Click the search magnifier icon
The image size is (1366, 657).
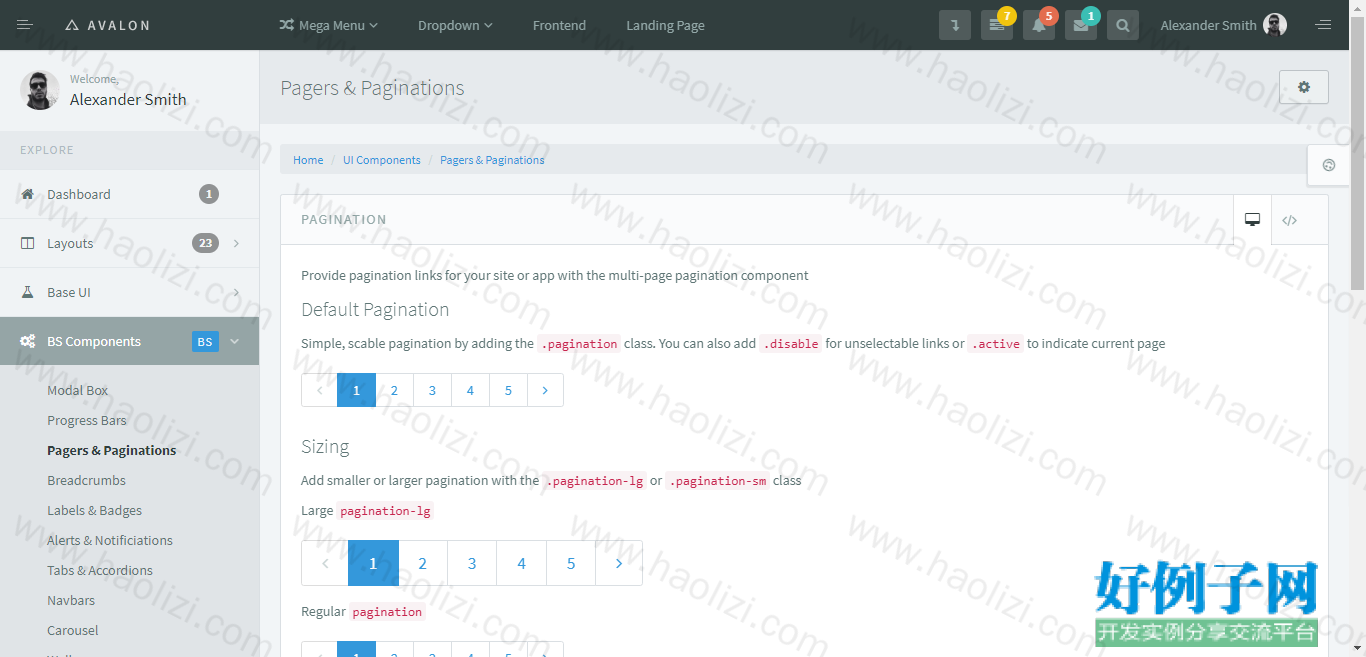[x=1123, y=25]
